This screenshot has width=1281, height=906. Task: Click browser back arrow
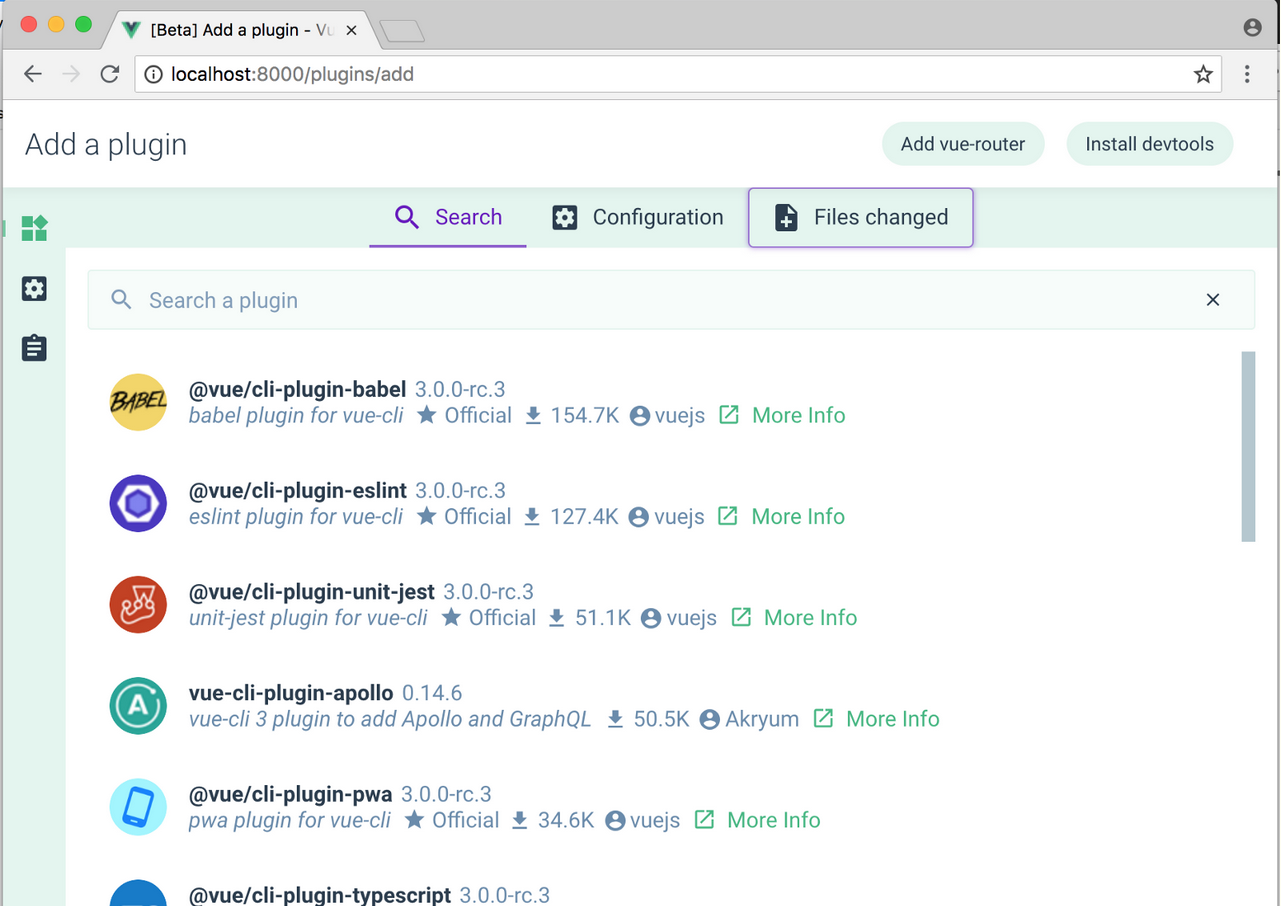pyautogui.click(x=33, y=74)
